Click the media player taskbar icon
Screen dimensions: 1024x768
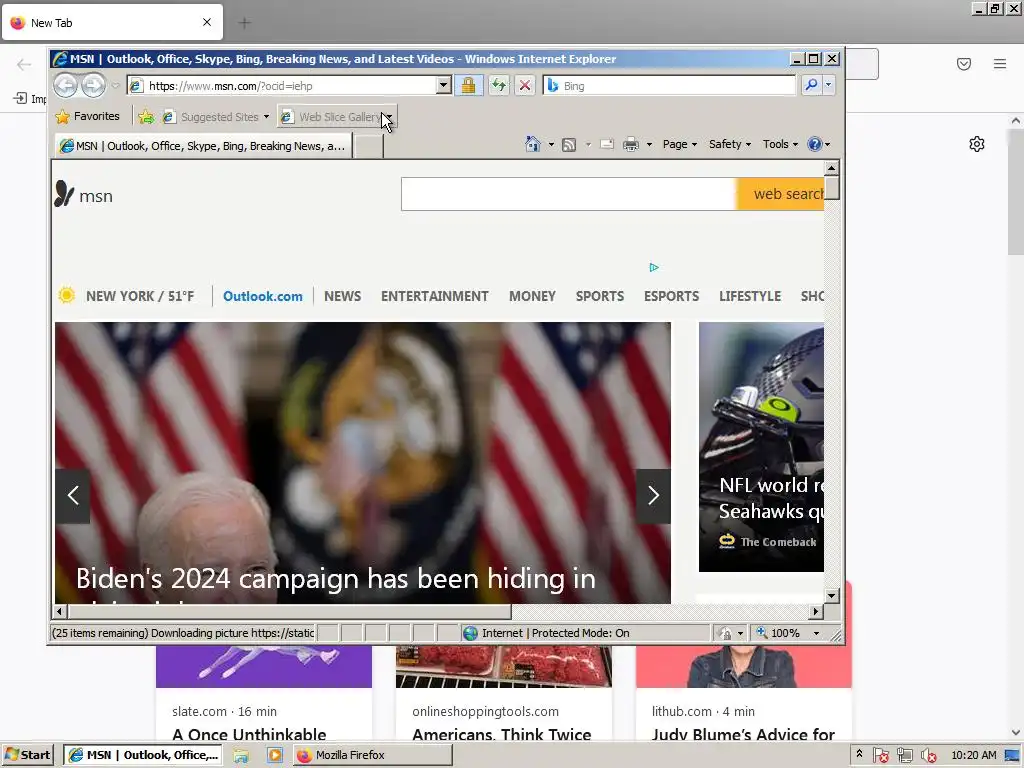click(274, 755)
